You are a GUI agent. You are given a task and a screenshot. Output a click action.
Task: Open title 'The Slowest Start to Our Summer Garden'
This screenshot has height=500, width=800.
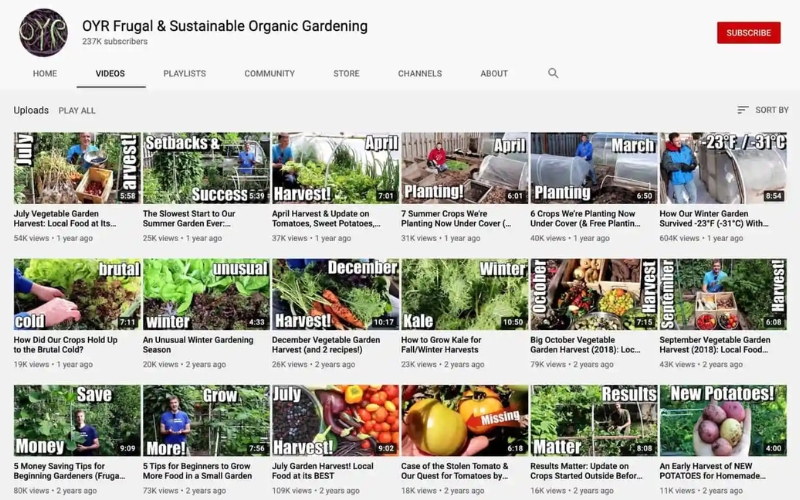(x=189, y=218)
